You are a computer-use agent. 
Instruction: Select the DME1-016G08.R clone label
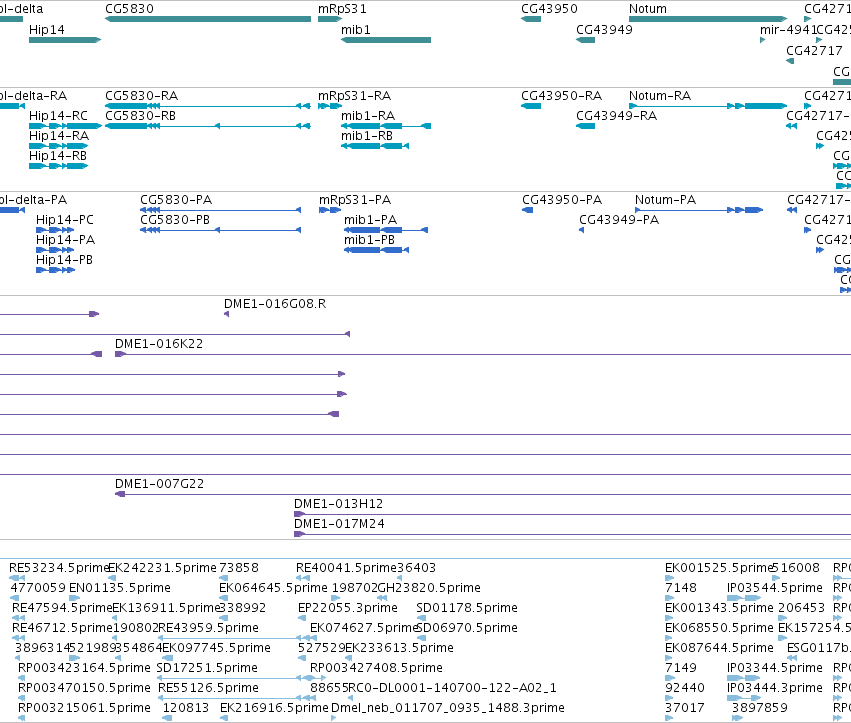pos(275,304)
